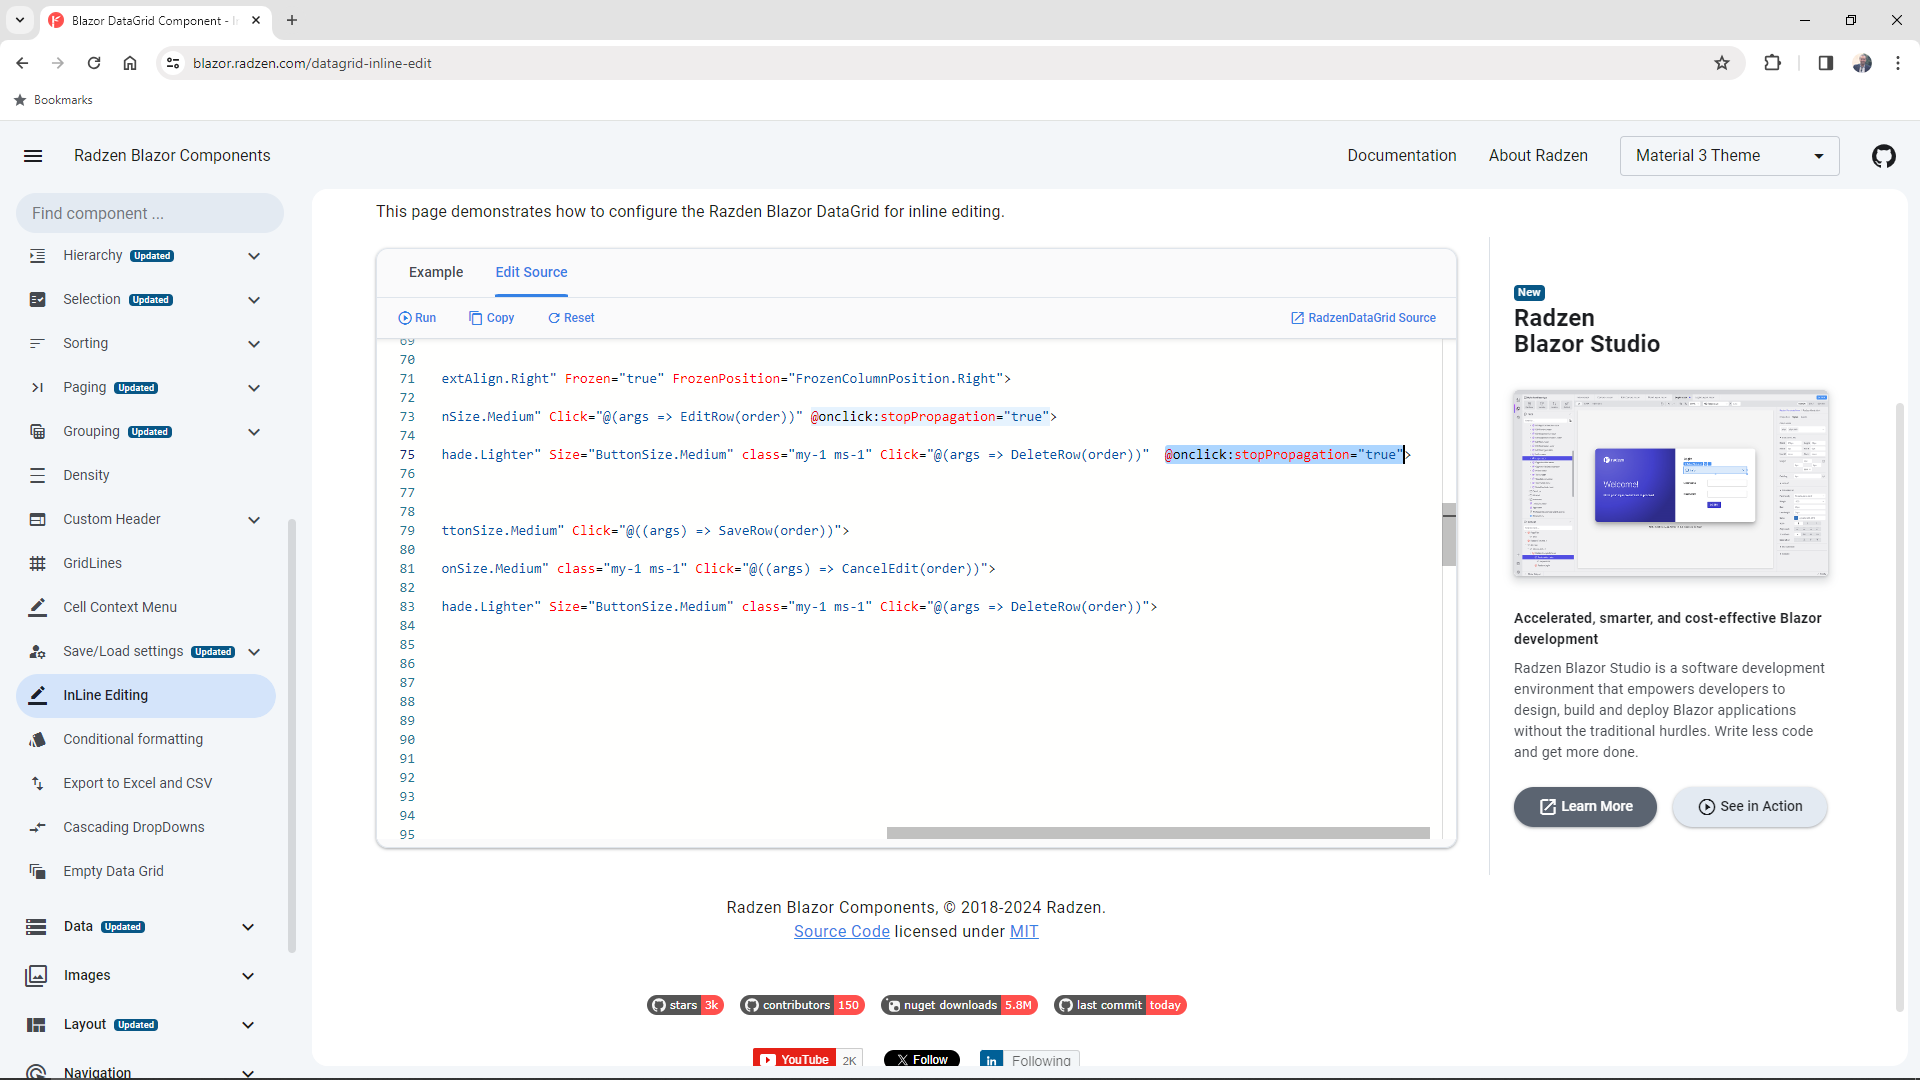
Task: Expand the Data section chevron
Action: pyautogui.click(x=248, y=927)
